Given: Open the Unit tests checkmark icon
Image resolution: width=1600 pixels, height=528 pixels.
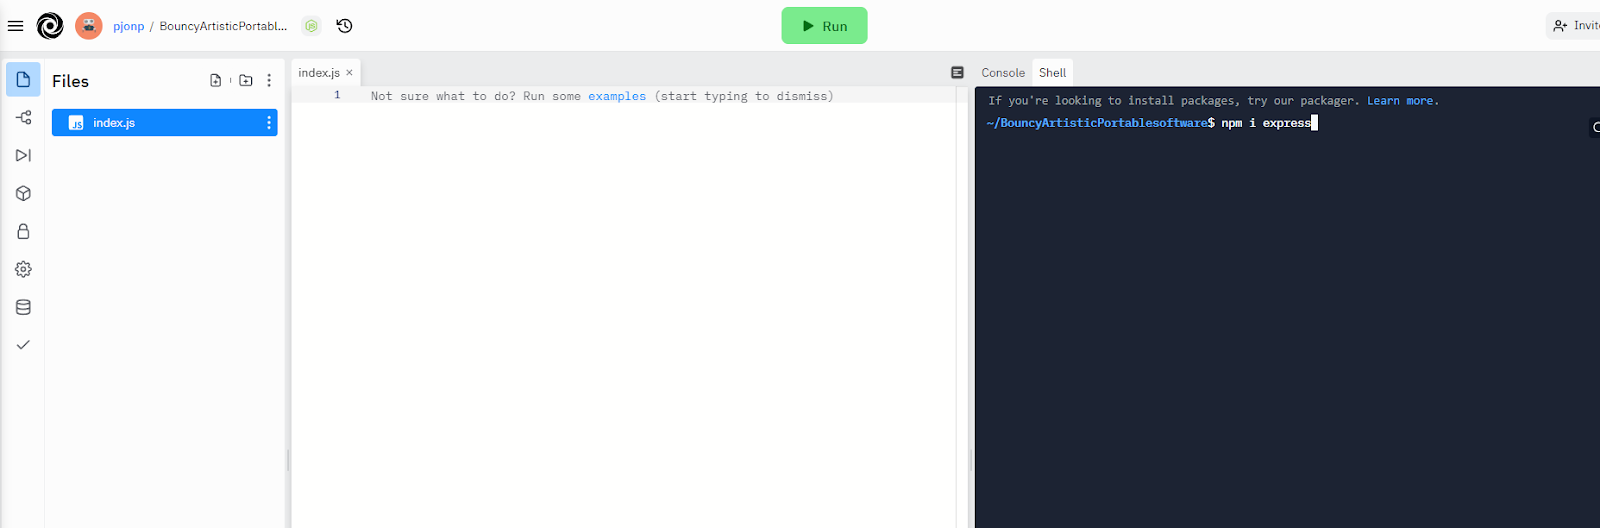Looking at the screenshot, I should coord(23,344).
